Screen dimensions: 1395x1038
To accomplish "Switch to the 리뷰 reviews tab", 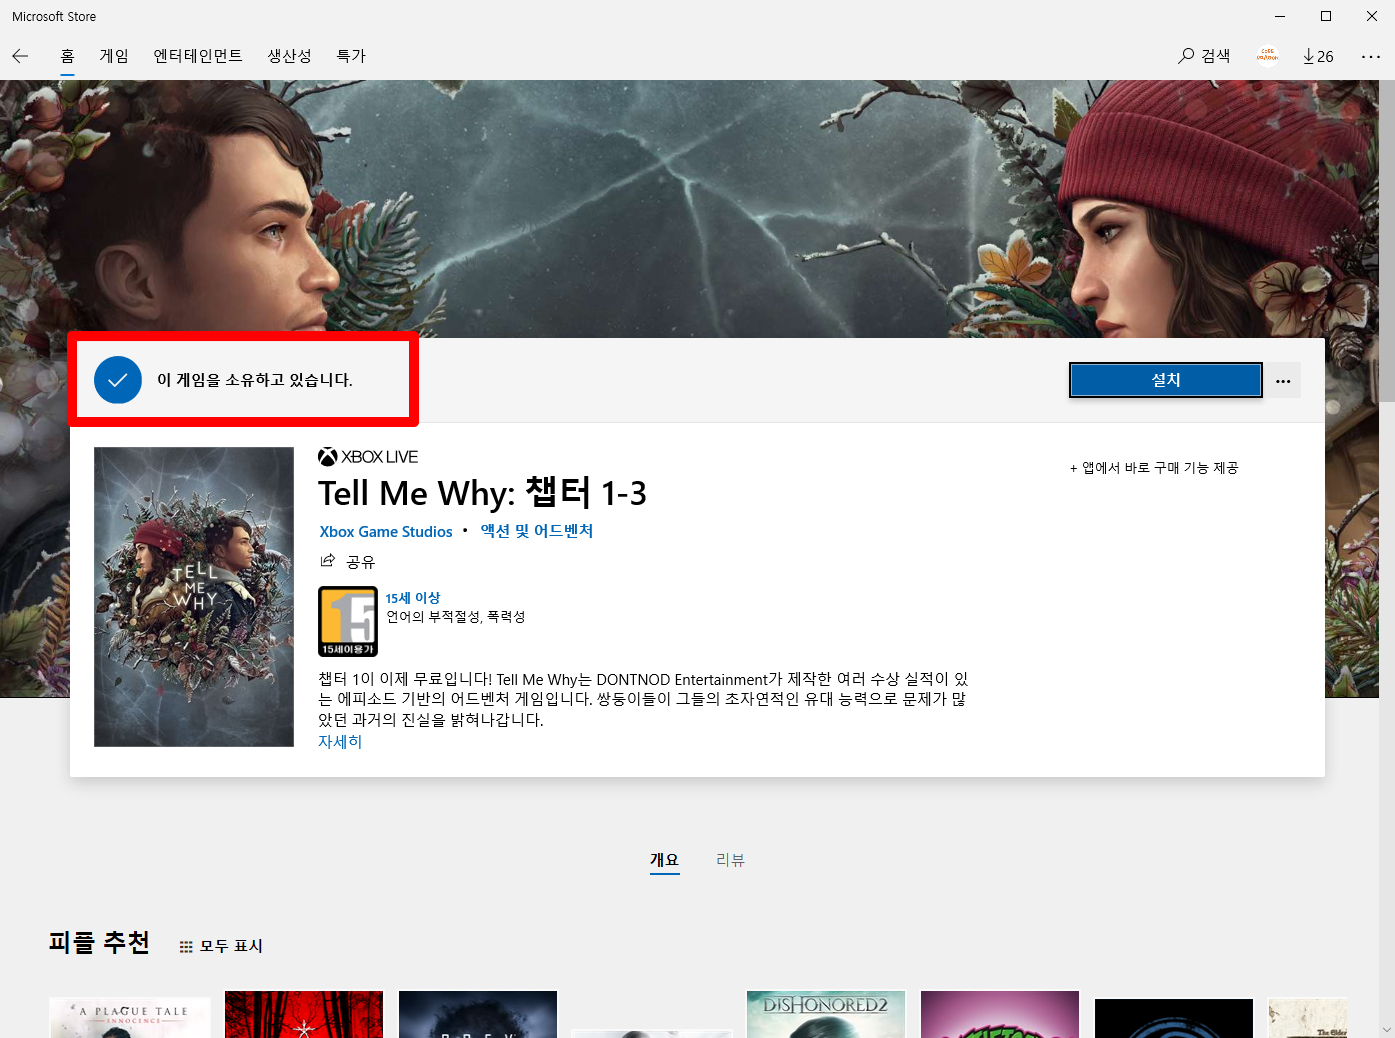I will tap(730, 860).
